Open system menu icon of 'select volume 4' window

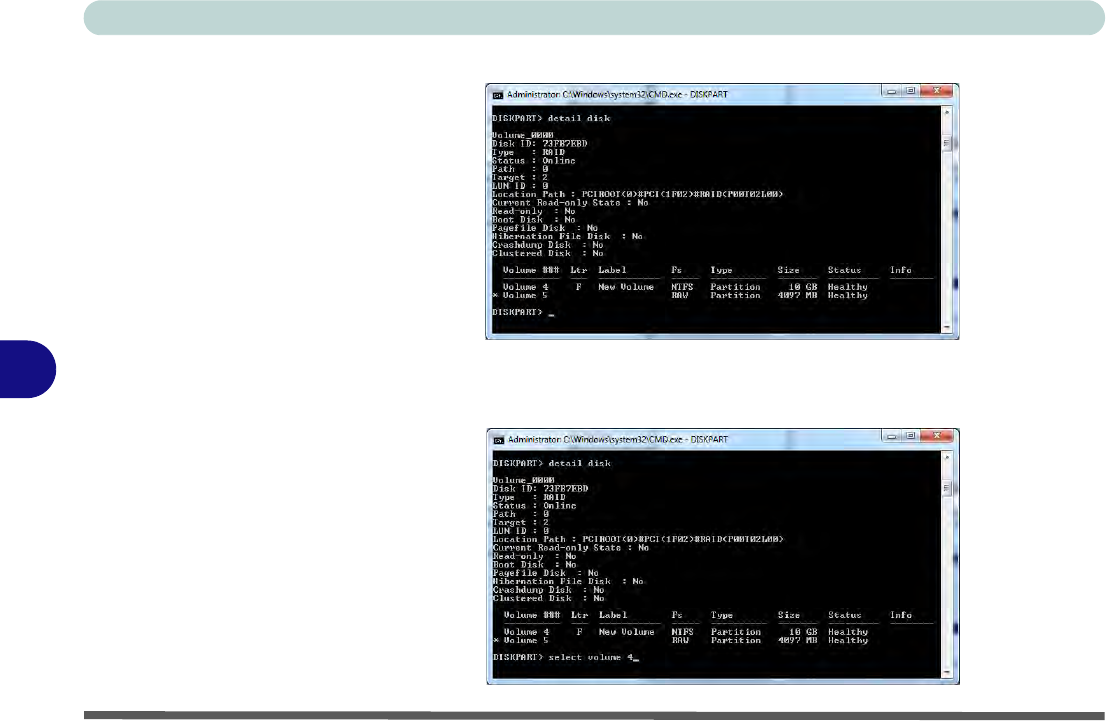pos(497,439)
